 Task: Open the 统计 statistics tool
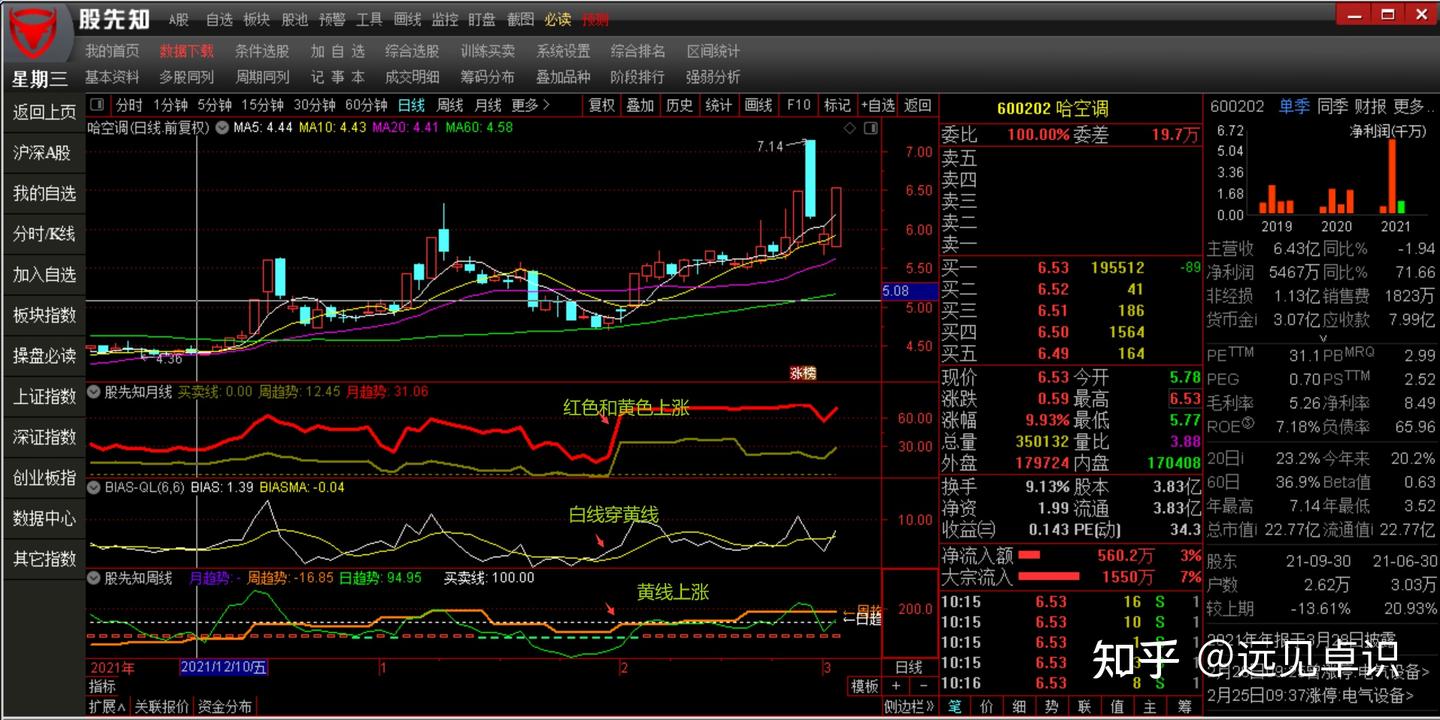(x=719, y=105)
